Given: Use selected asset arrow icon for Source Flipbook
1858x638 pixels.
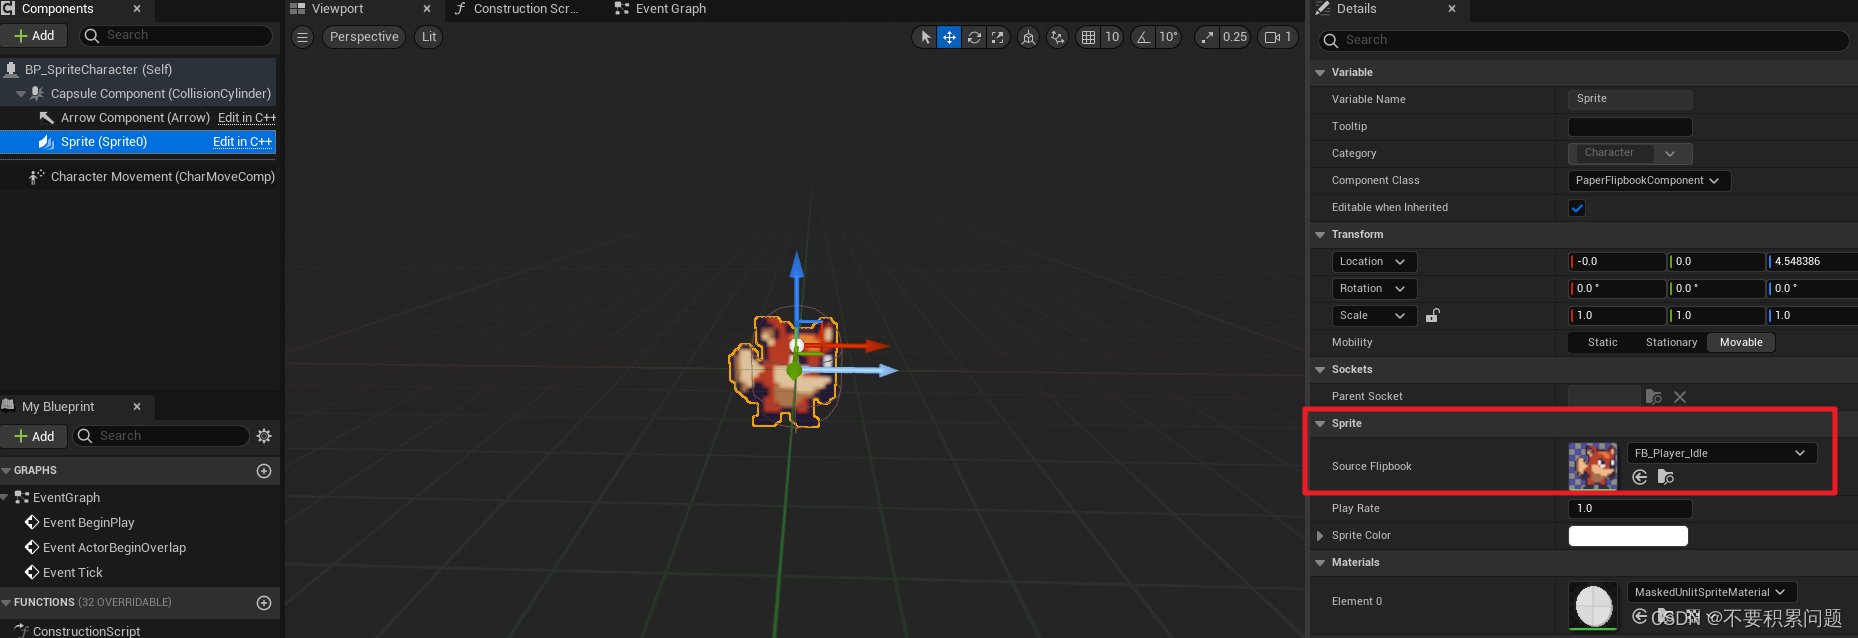Looking at the screenshot, I should (1640, 477).
